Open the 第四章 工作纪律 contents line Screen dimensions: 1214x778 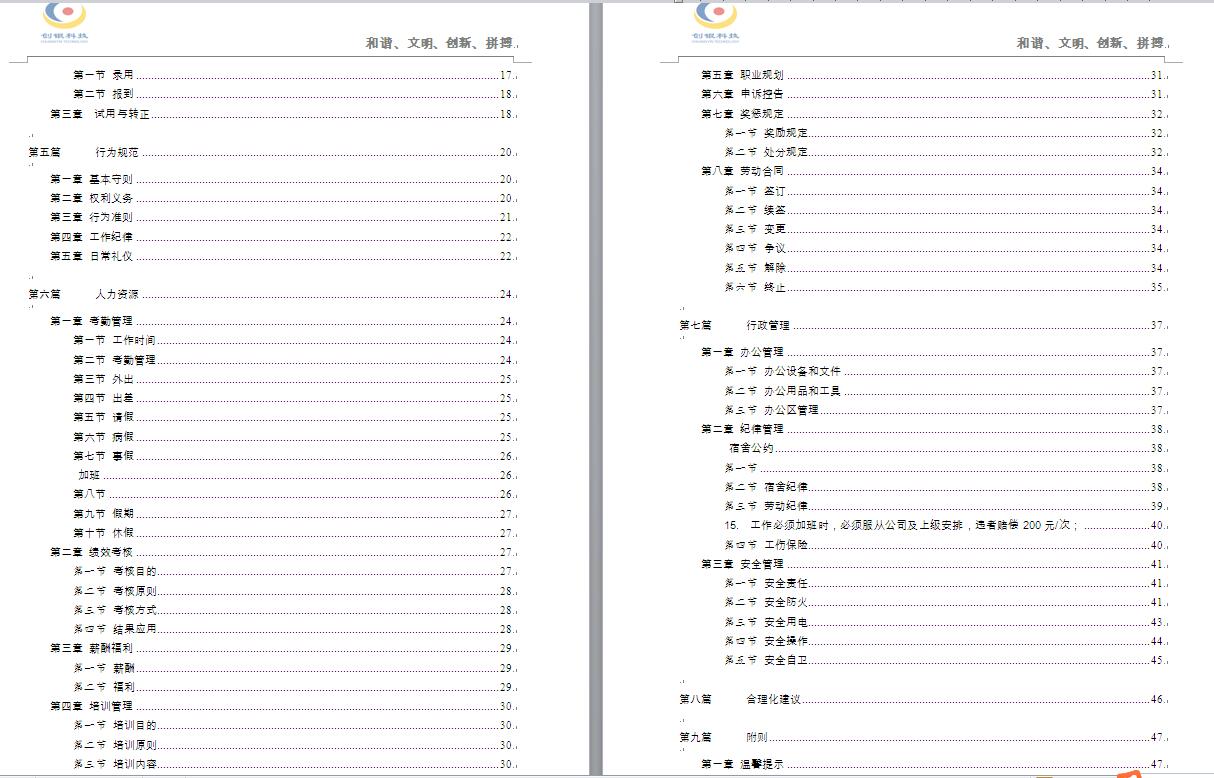pos(91,237)
